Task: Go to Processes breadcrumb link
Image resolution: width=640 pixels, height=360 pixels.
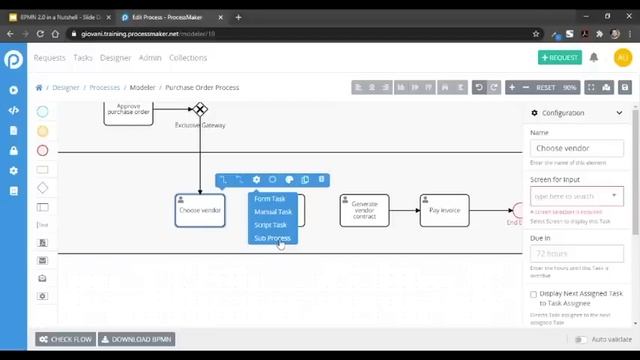Action: click(x=104, y=87)
